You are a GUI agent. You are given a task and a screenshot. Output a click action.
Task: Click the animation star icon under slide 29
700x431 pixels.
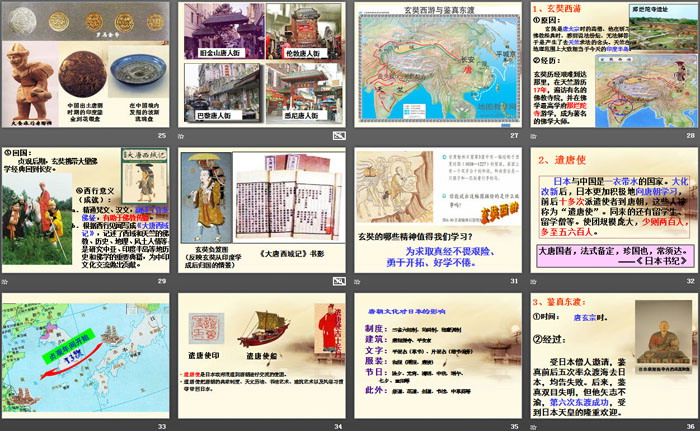pyautogui.click(x=5, y=281)
